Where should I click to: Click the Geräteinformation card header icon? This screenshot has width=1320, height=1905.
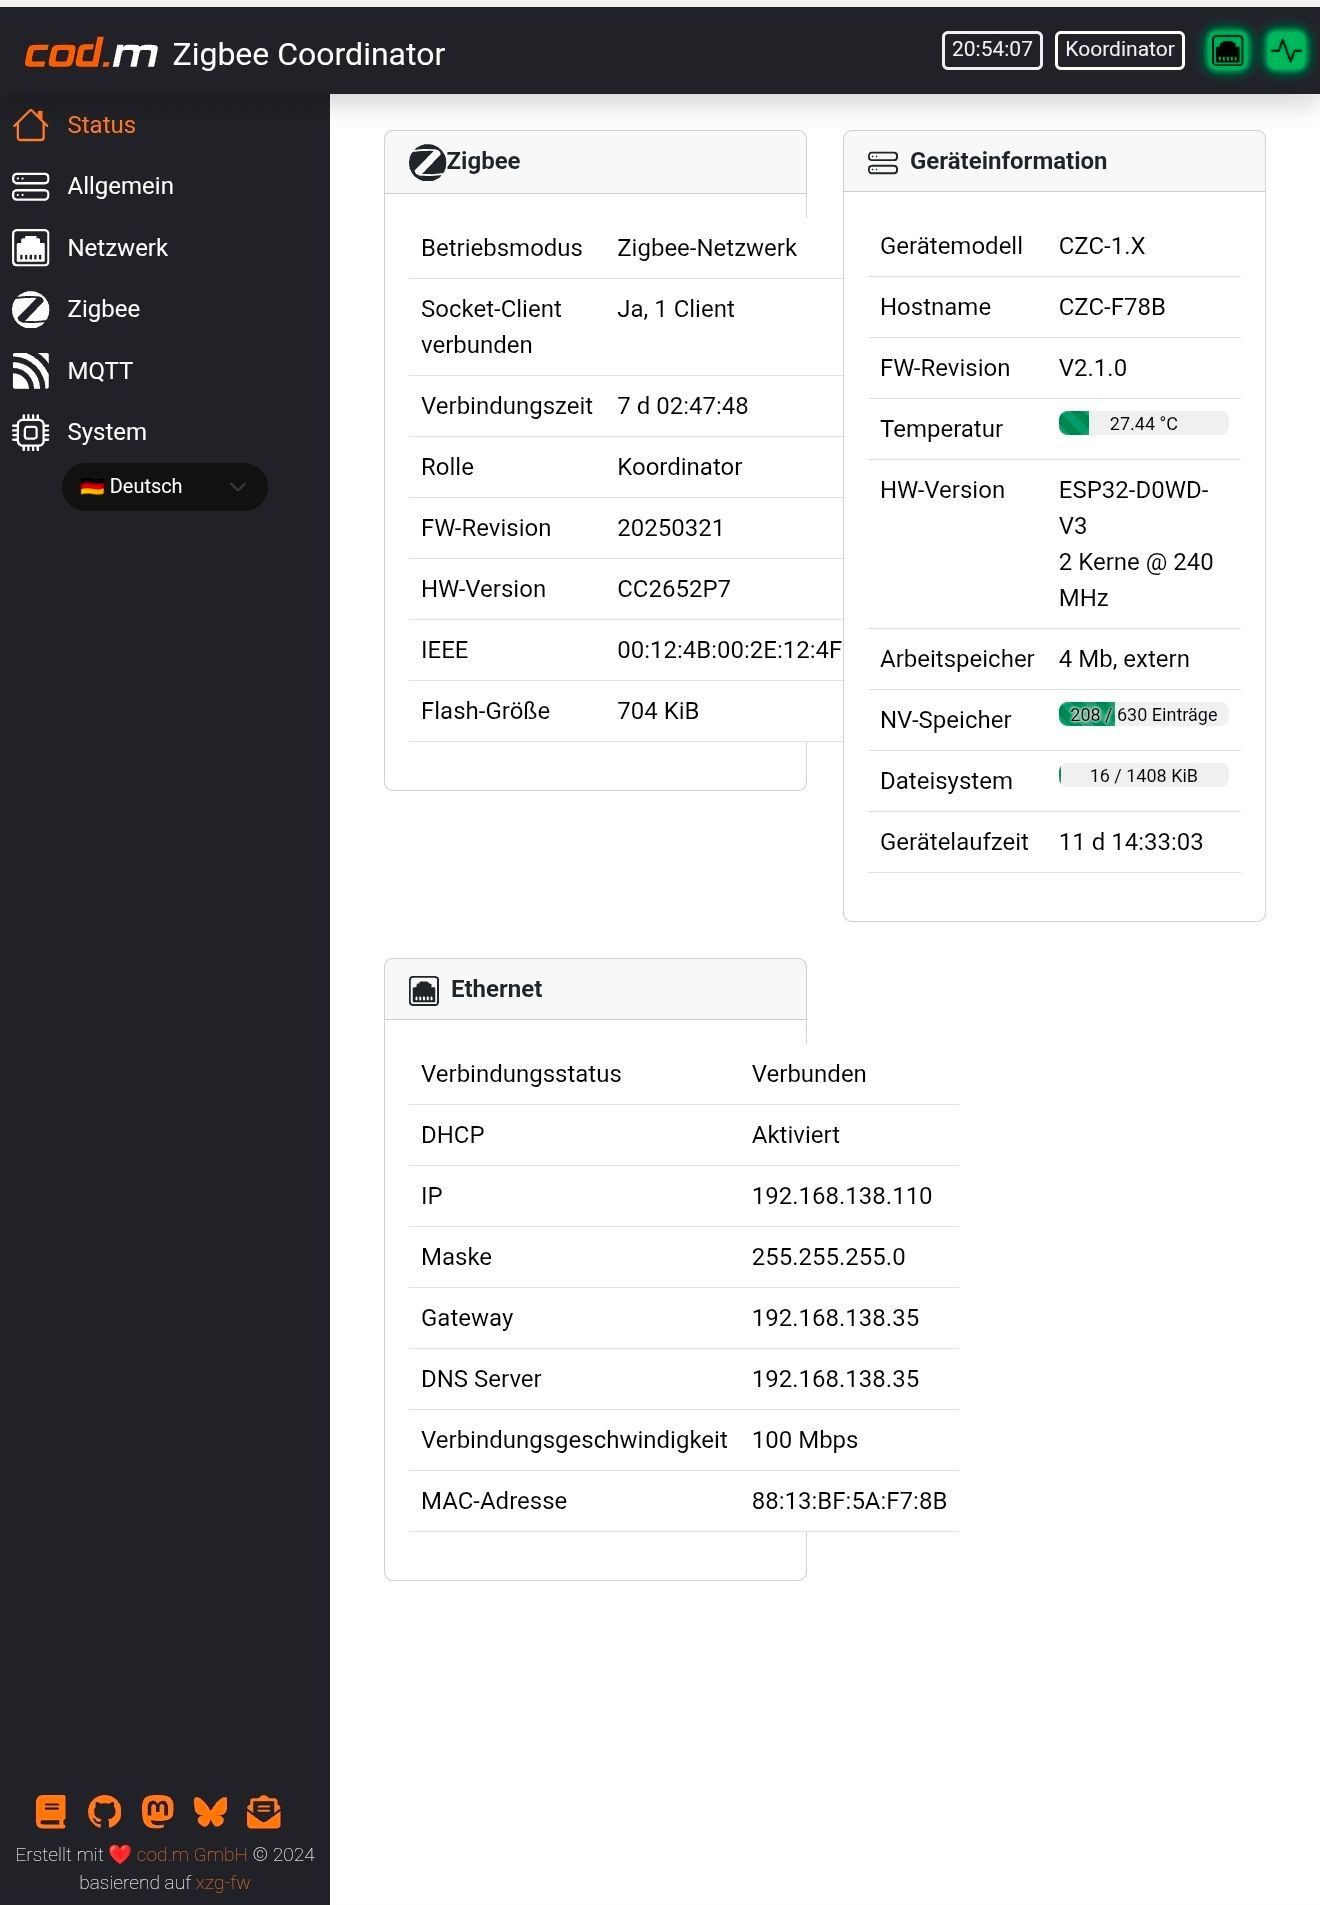coord(883,162)
